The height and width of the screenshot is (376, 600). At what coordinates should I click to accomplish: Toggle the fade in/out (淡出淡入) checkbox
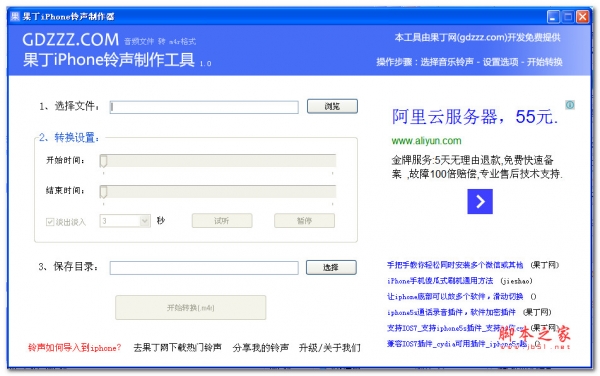point(50,222)
